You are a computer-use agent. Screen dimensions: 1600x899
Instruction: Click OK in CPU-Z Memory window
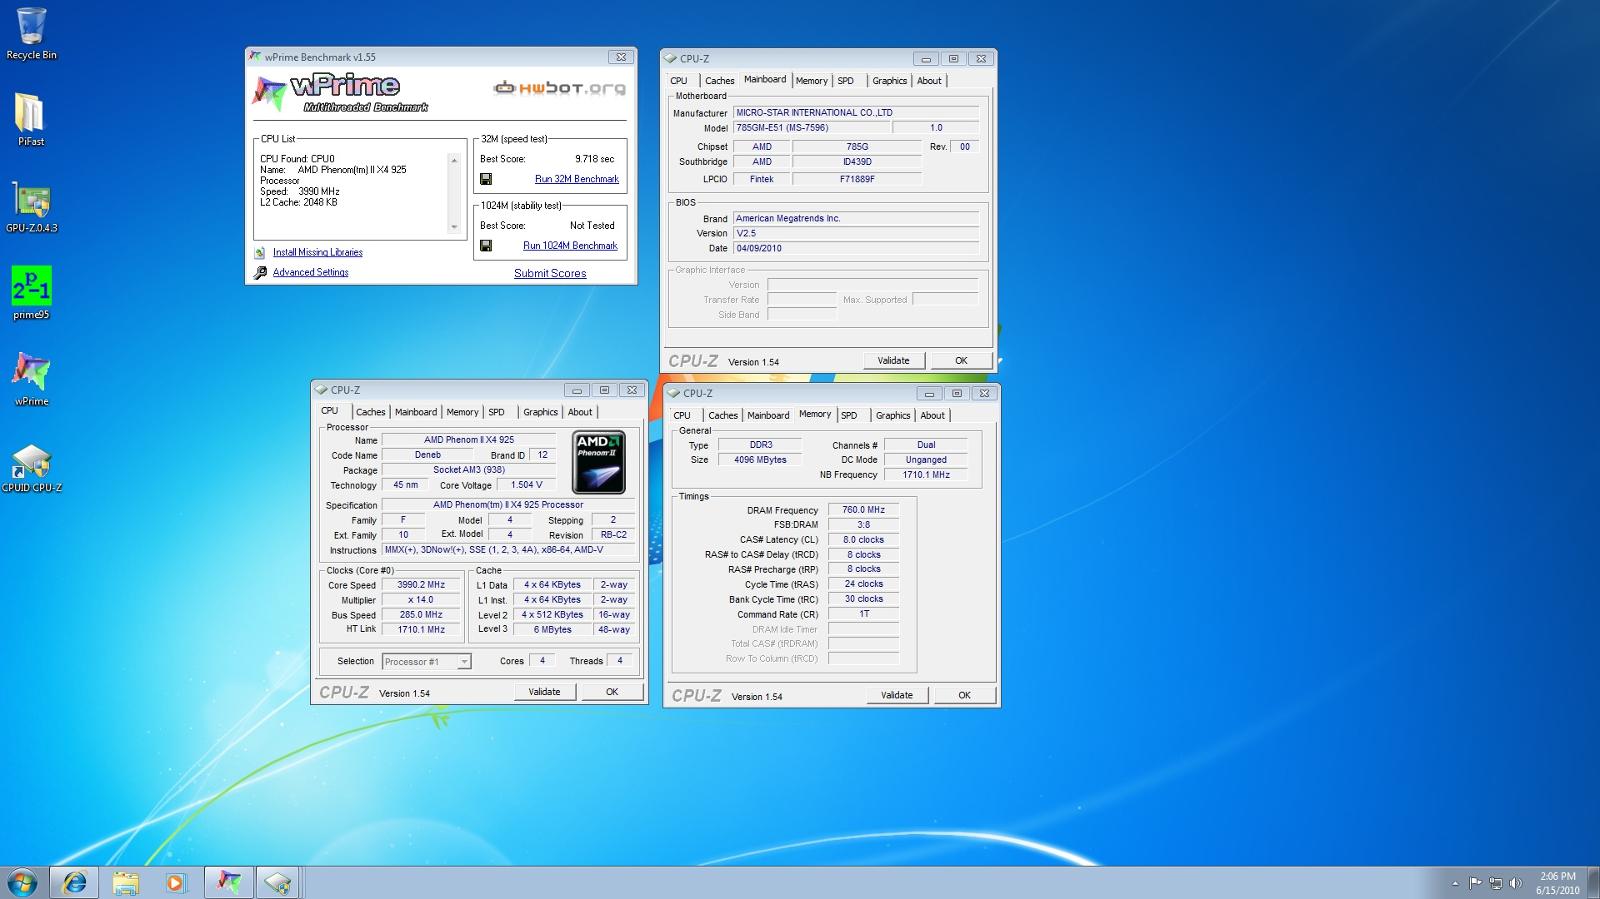click(x=964, y=695)
